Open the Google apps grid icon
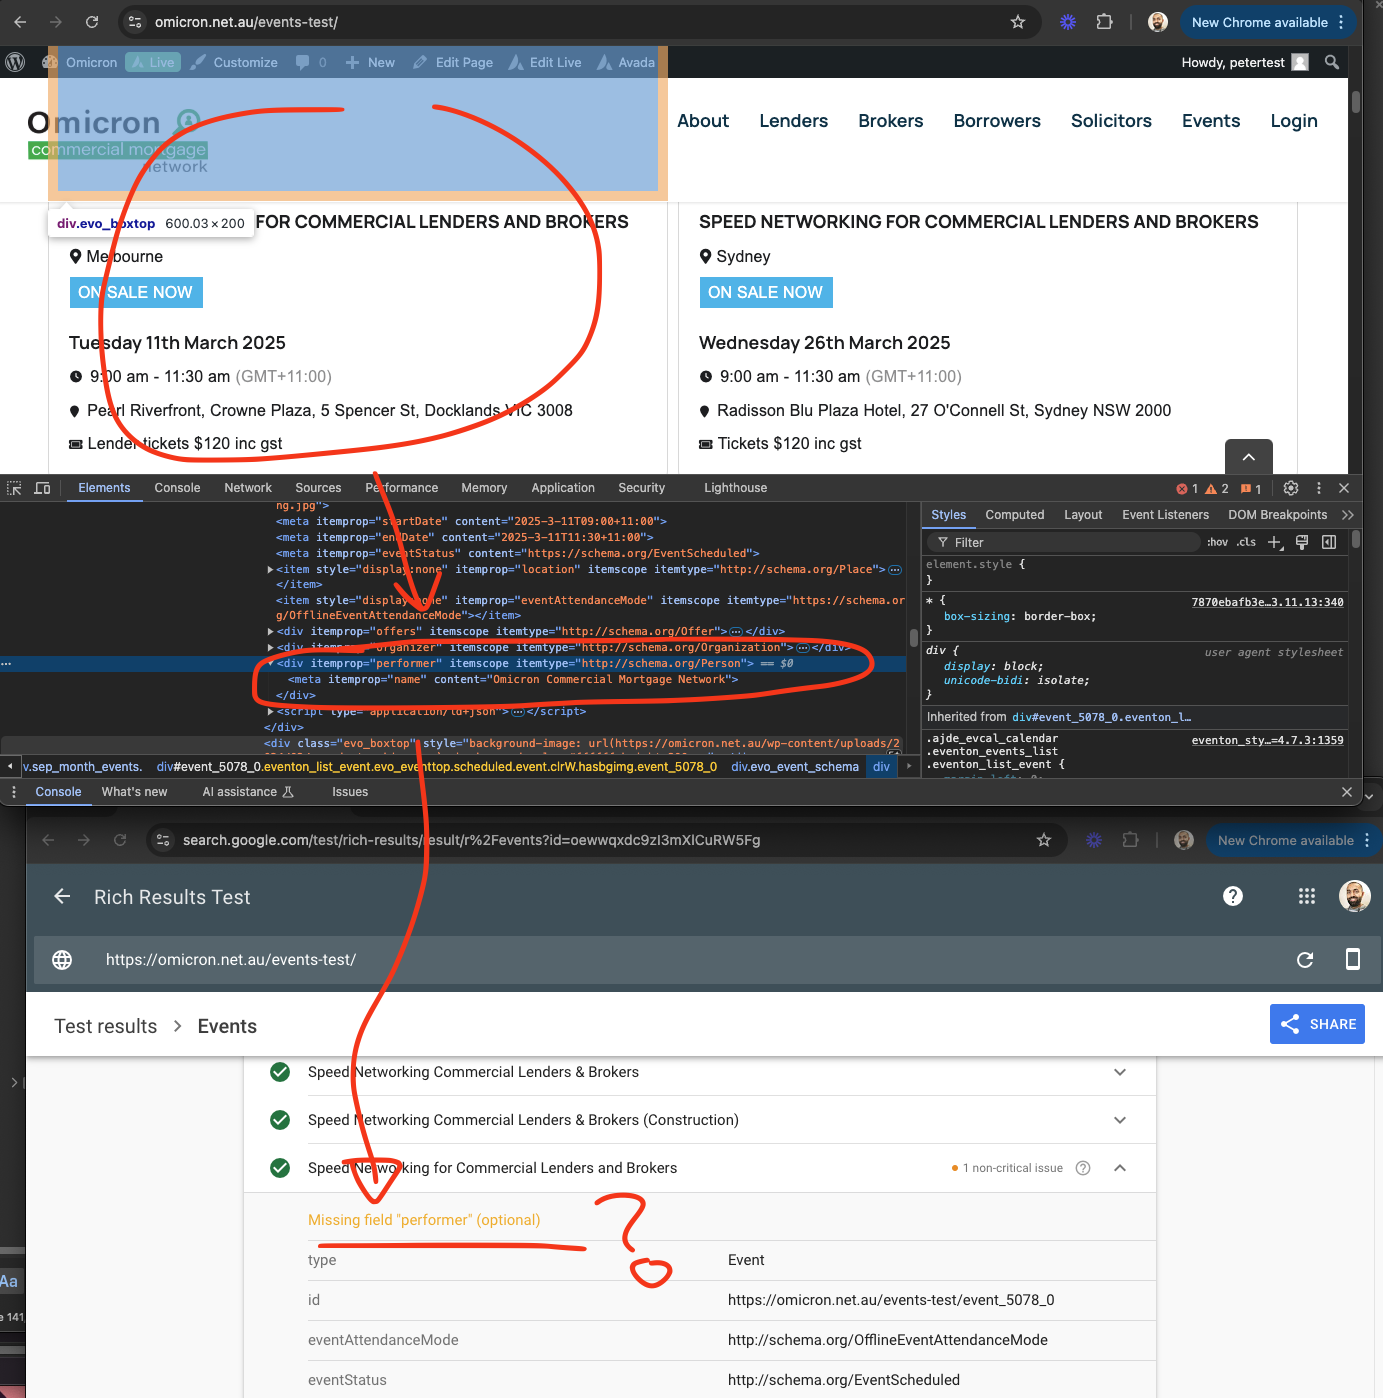Image resolution: width=1383 pixels, height=1398 pixels. pos(1307,896)
